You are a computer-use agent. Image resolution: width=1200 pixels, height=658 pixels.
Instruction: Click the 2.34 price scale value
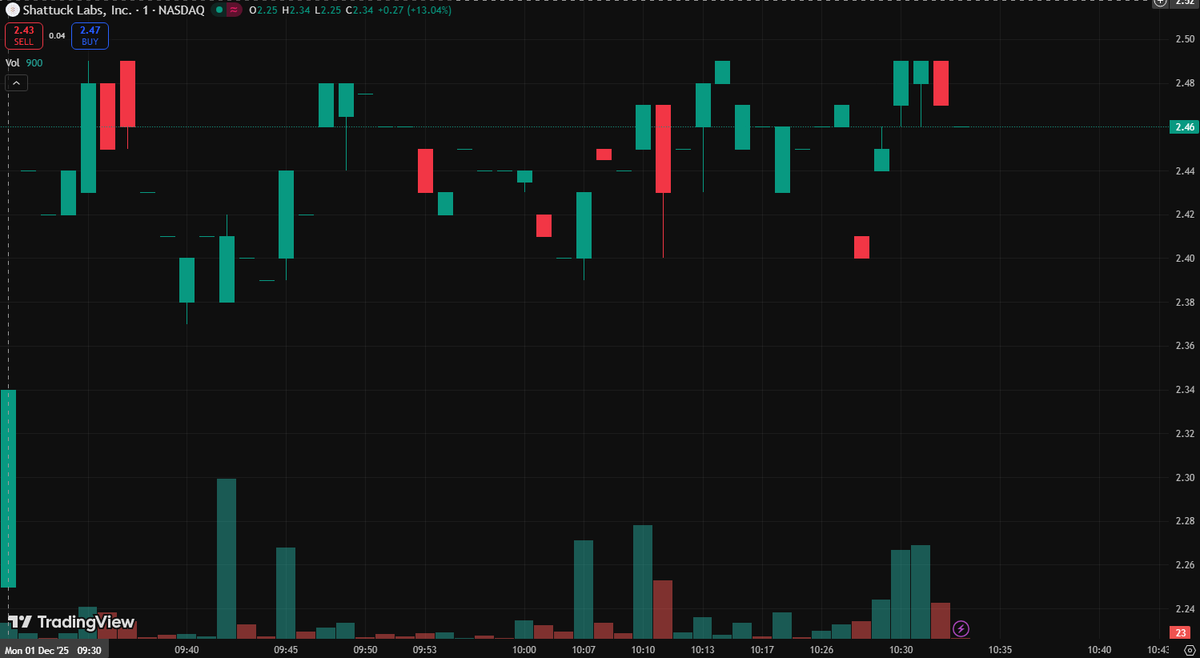pos(1185,390)
